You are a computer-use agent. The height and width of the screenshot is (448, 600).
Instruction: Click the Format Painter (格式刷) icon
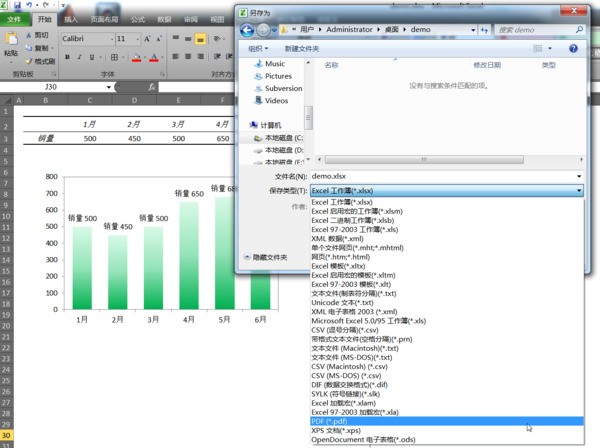[29, 60]
